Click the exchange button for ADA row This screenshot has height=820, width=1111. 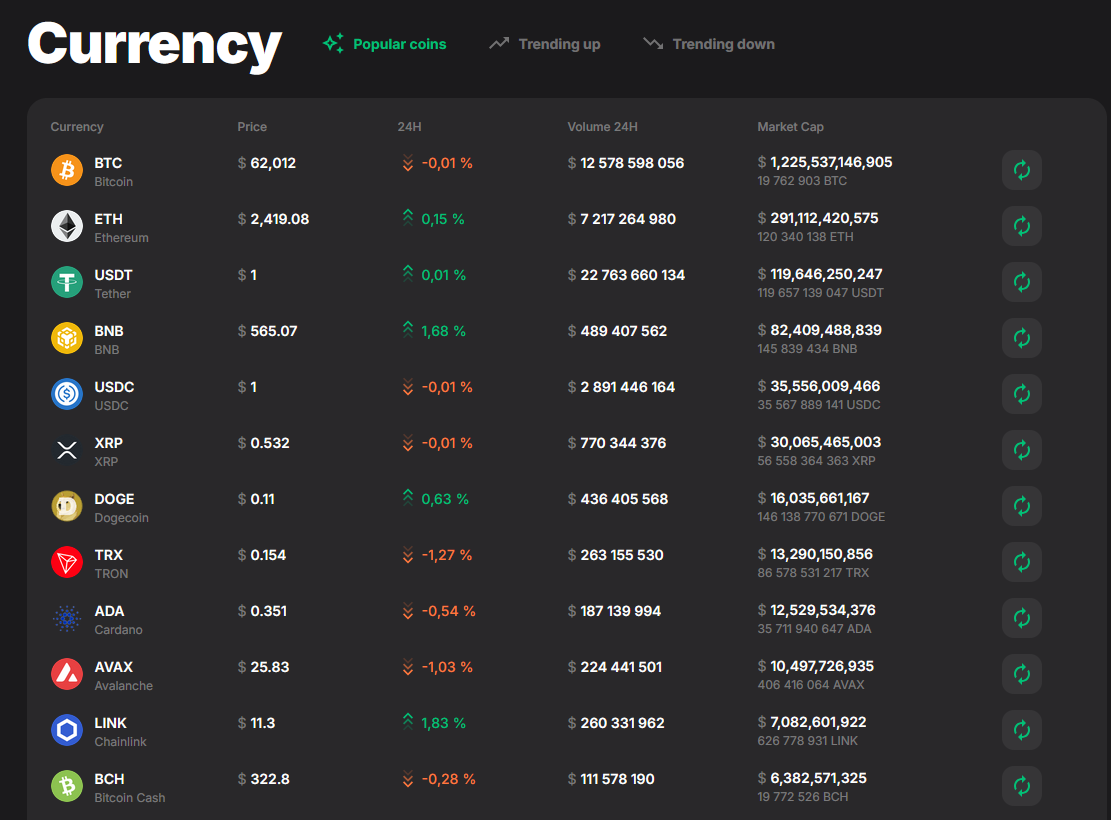1022,618
